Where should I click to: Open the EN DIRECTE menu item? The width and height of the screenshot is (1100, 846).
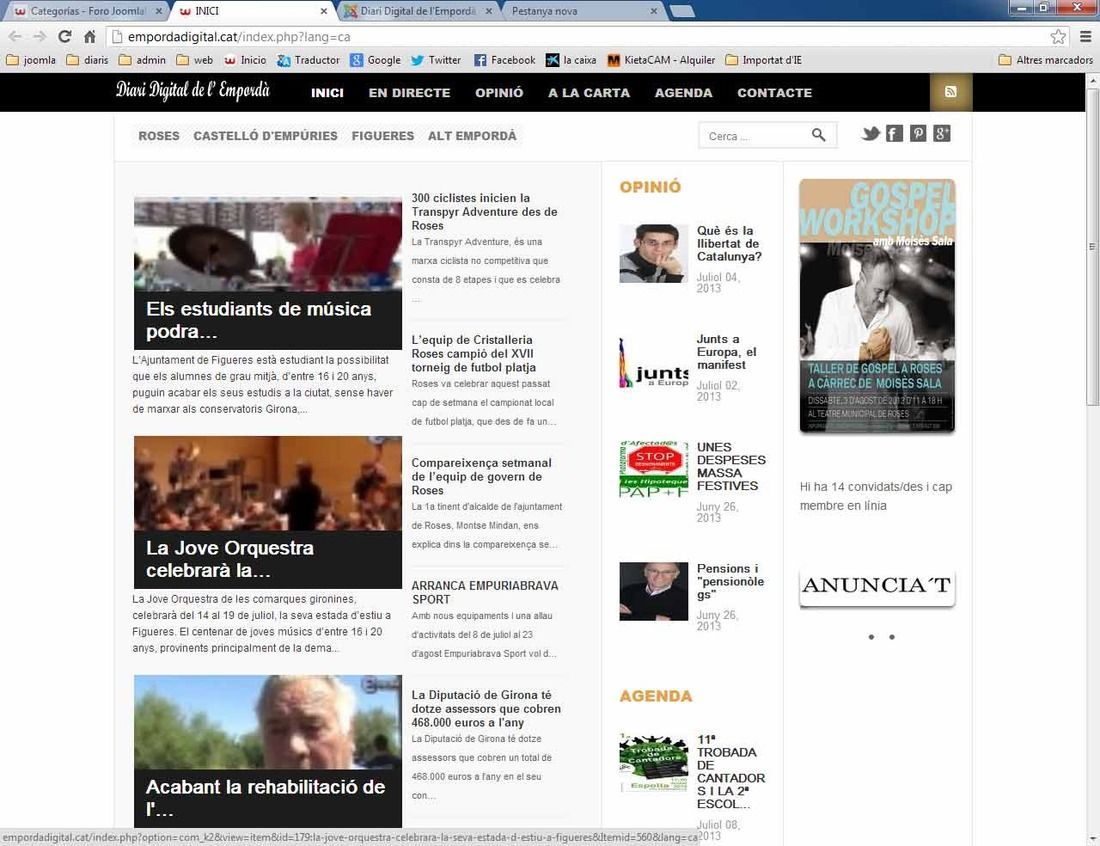pos(410,93)
